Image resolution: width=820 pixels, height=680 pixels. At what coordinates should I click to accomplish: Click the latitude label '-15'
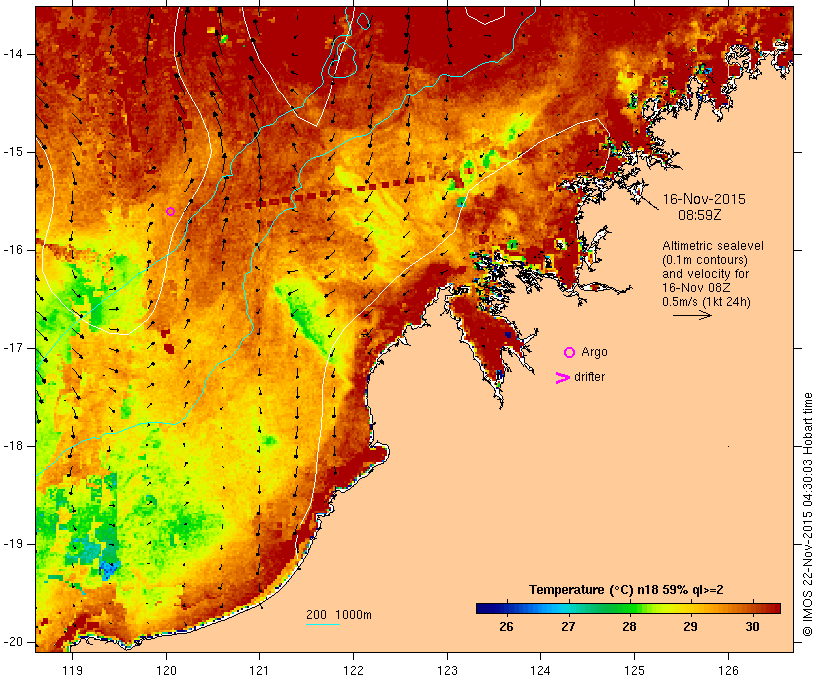click(x=13, y=152)
